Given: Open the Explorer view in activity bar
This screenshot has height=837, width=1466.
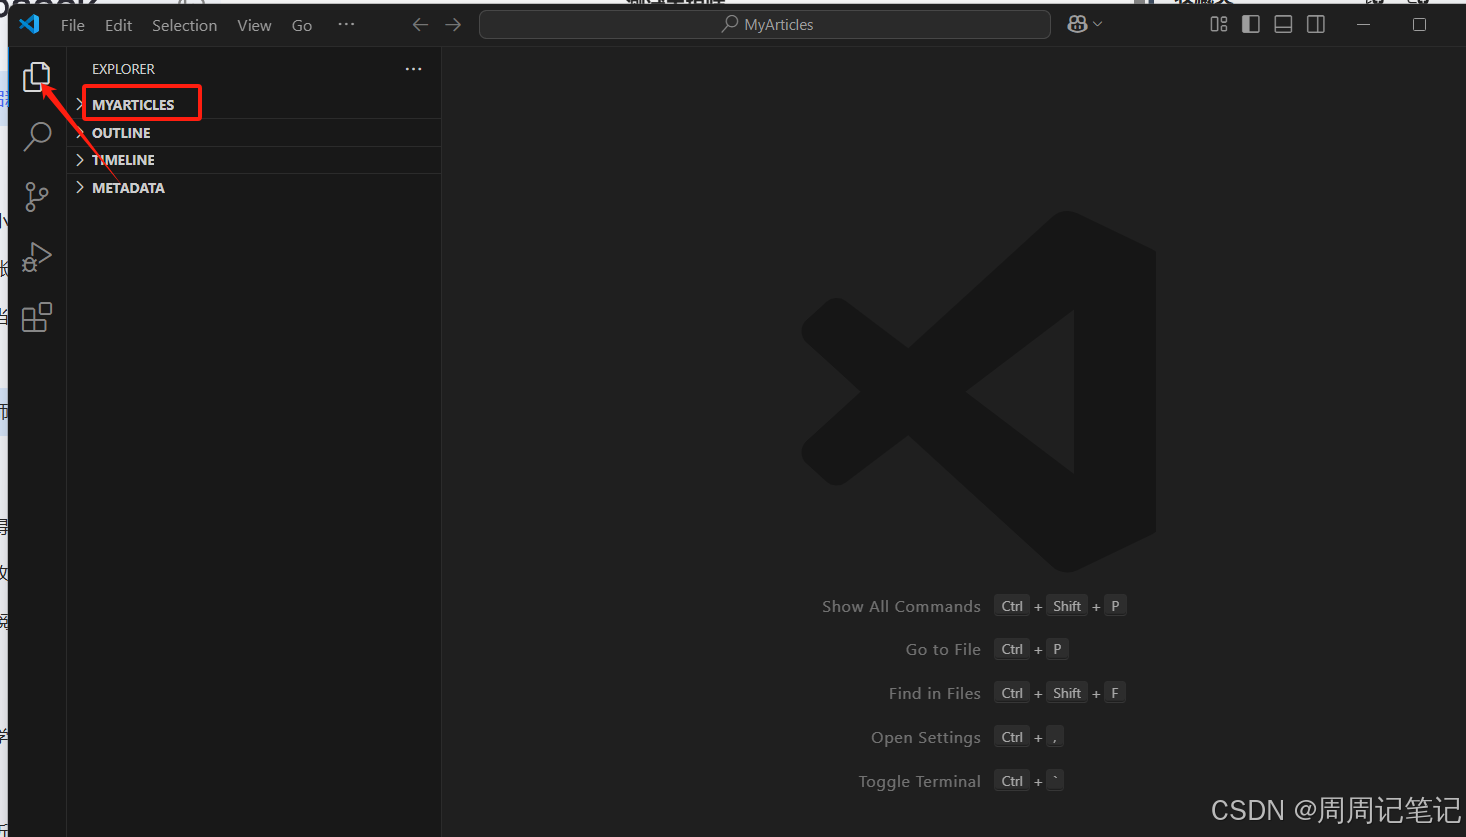Looking at the screenshot, I should tap(37, 76).
